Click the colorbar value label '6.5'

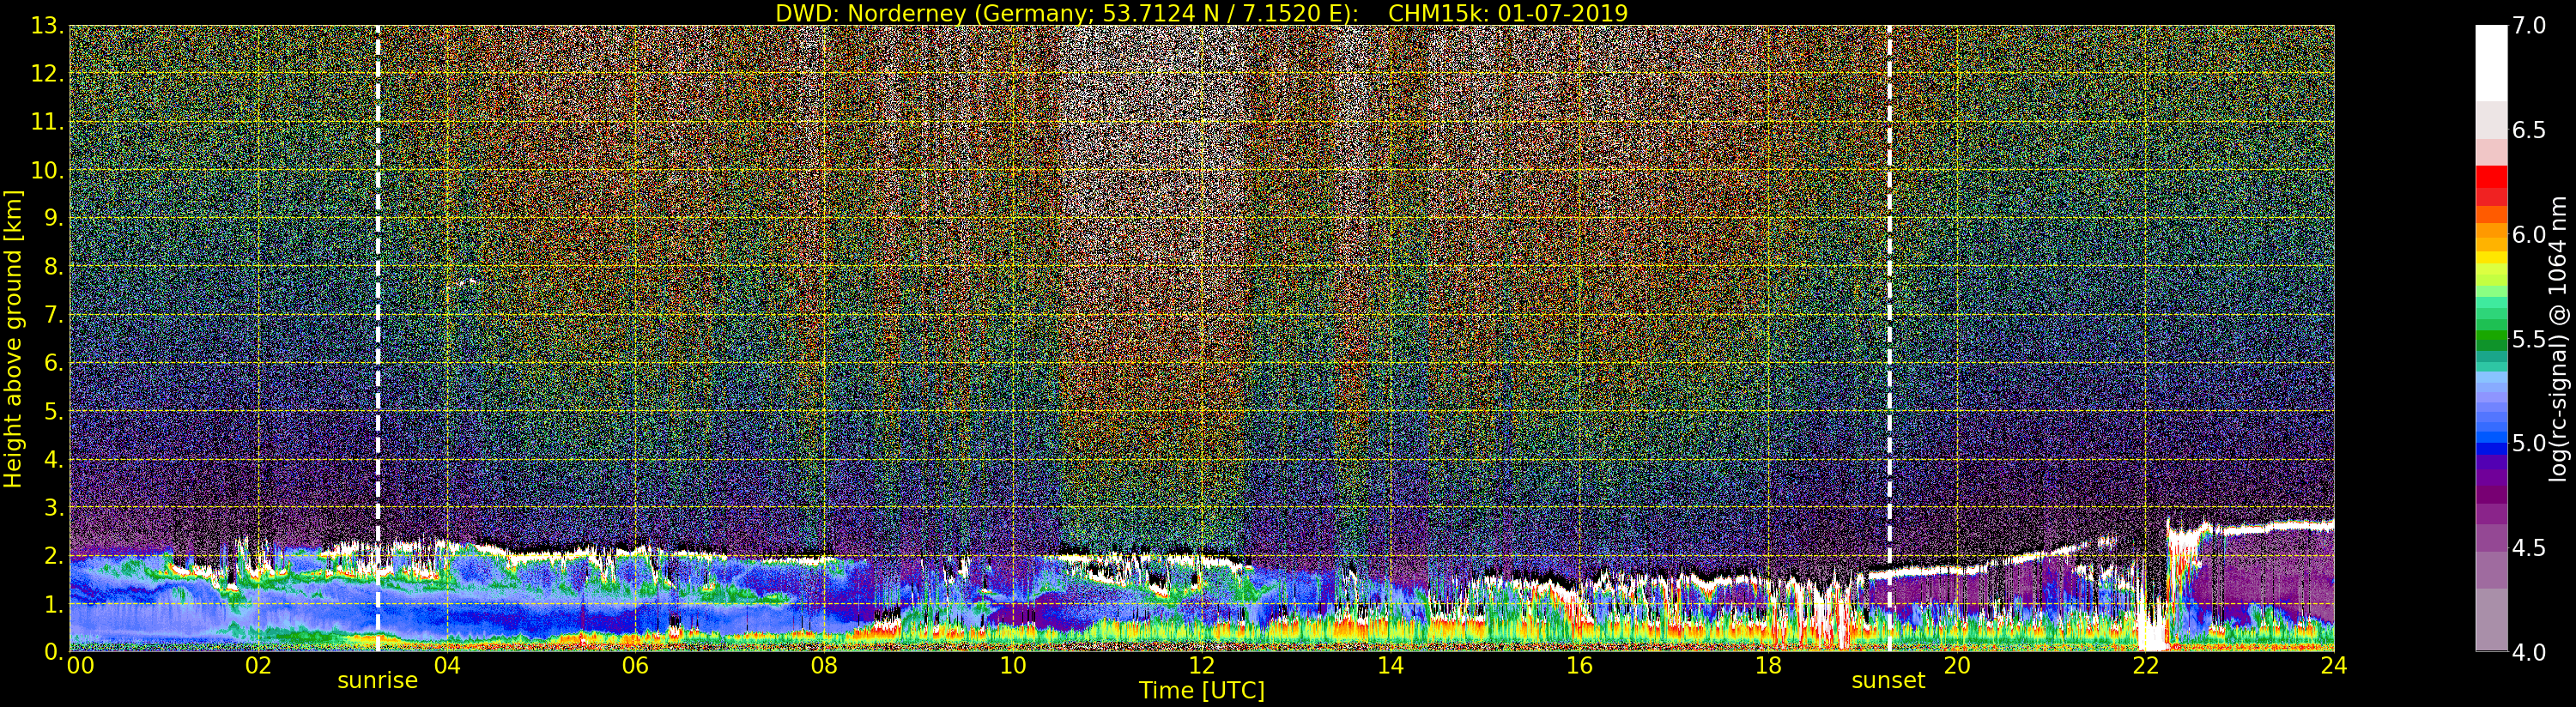pos(2529,130)
